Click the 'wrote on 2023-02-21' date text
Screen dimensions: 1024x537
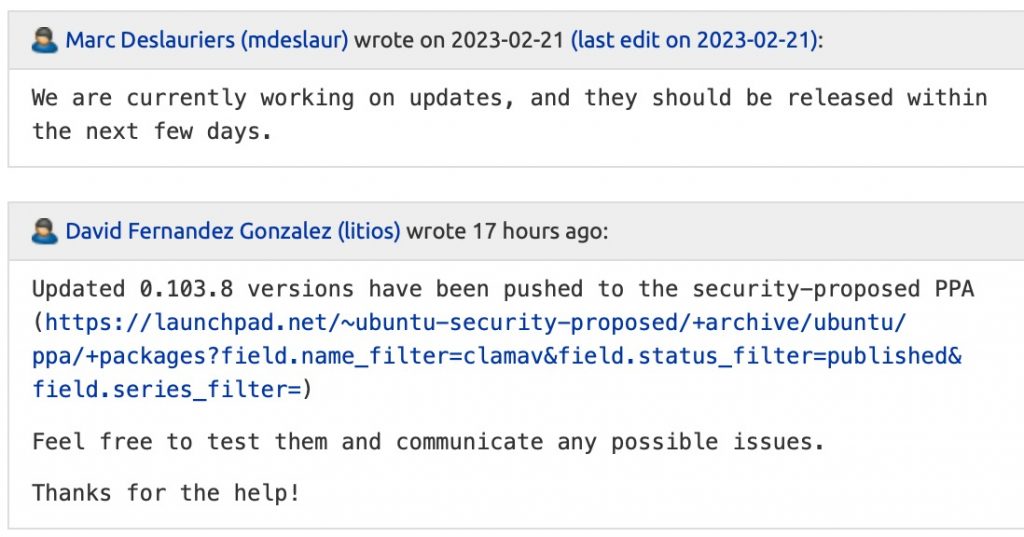click(x=459, y=41)
